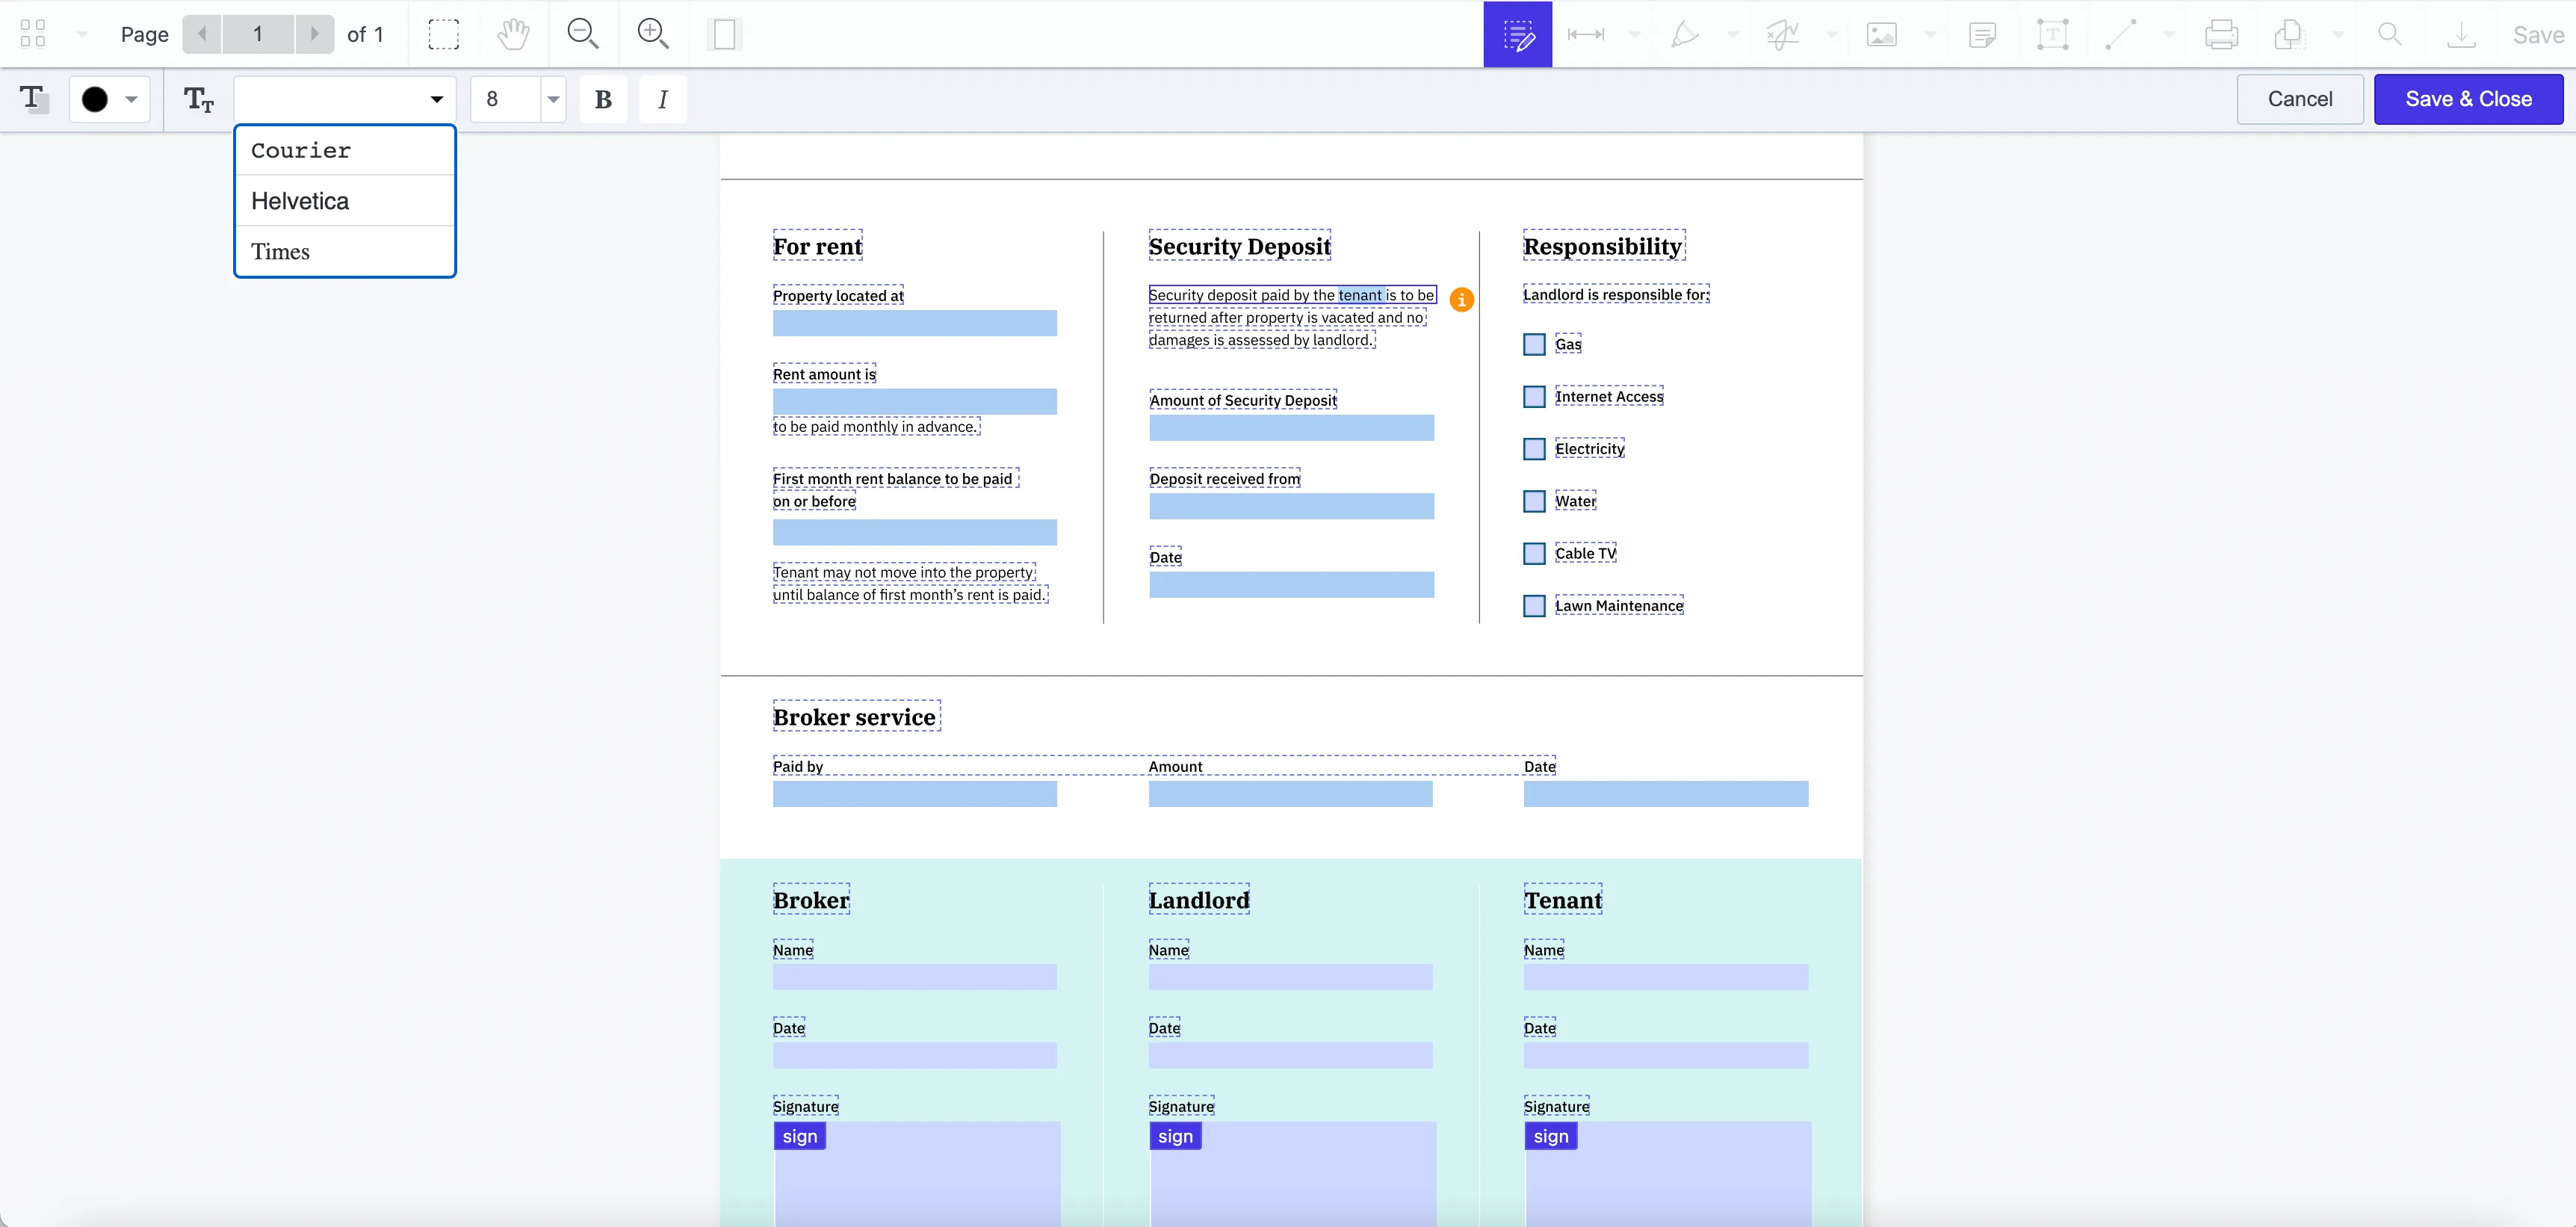Check the Cable TV checkbox
2576x1227 pixels.
pos(1534,553)
